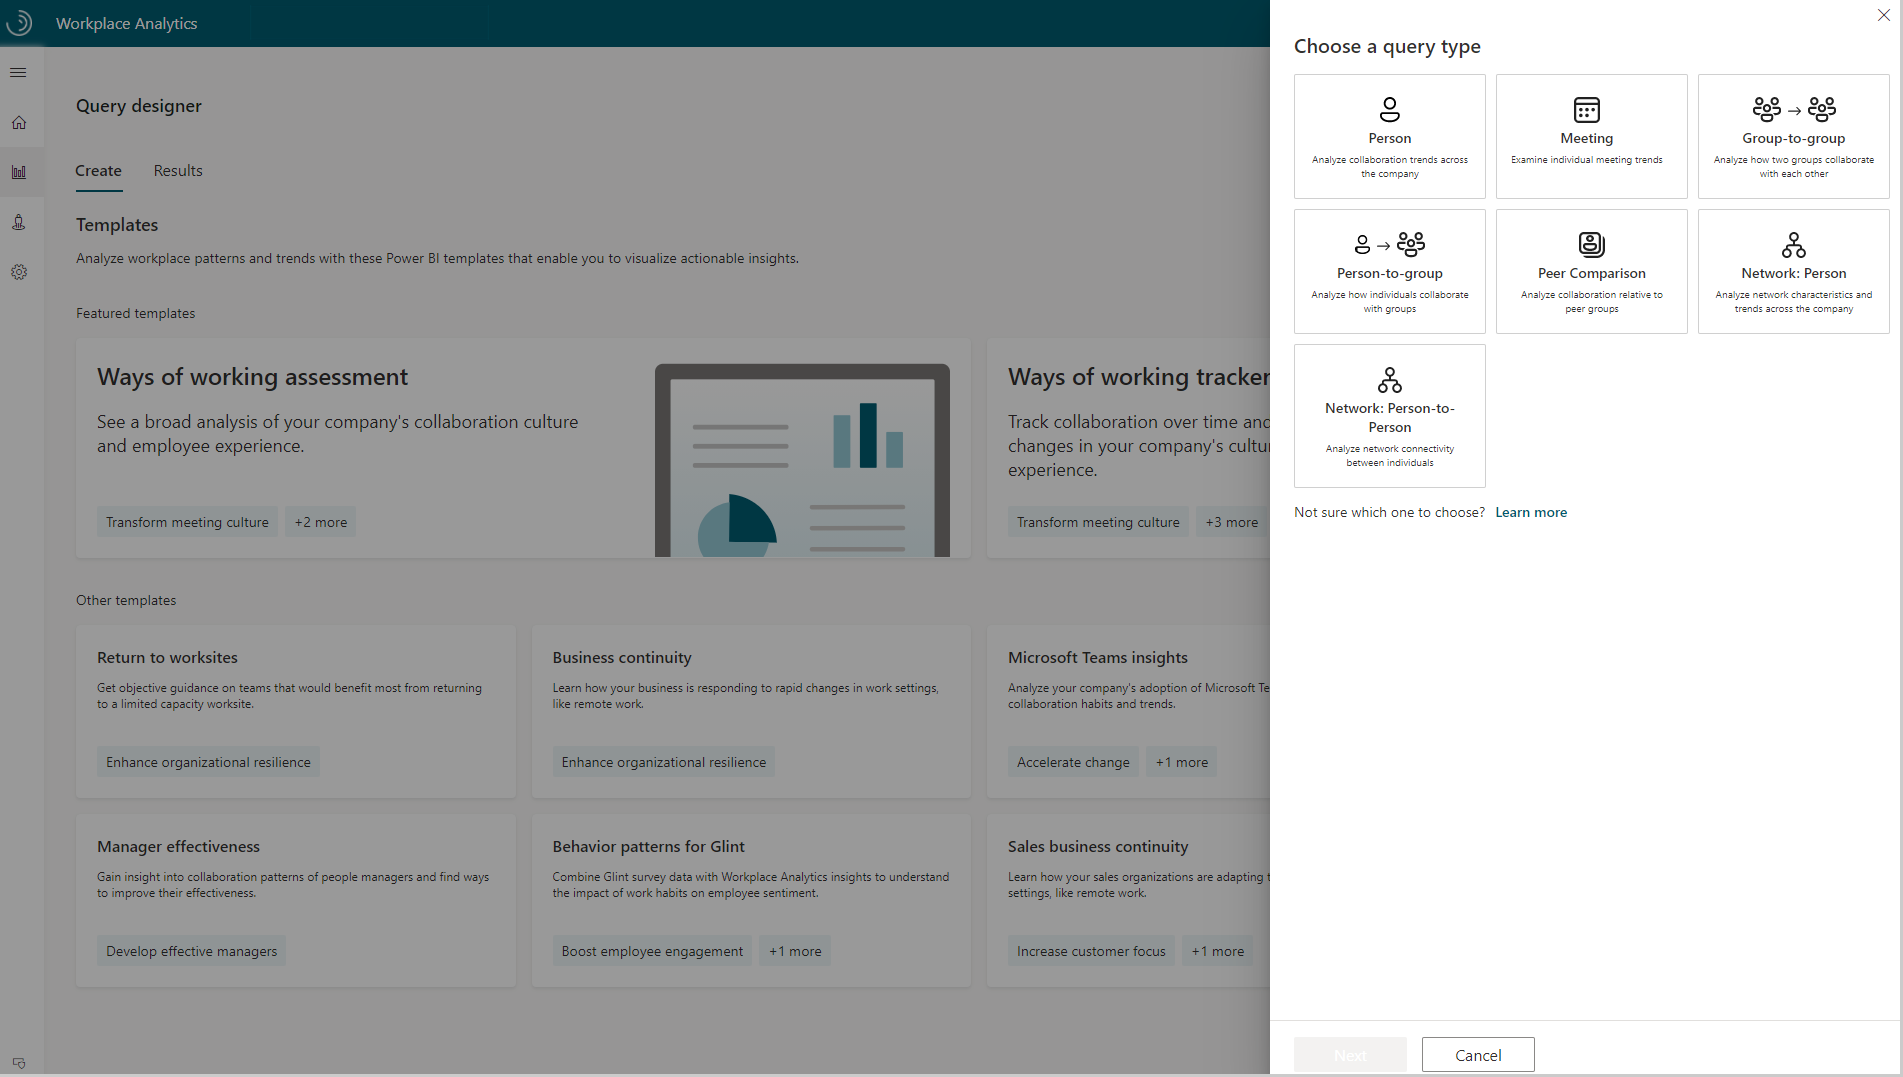Cancel the query type dialog
The height and width of the screenshot is (1077, 1903).
click(1477, 1054)
